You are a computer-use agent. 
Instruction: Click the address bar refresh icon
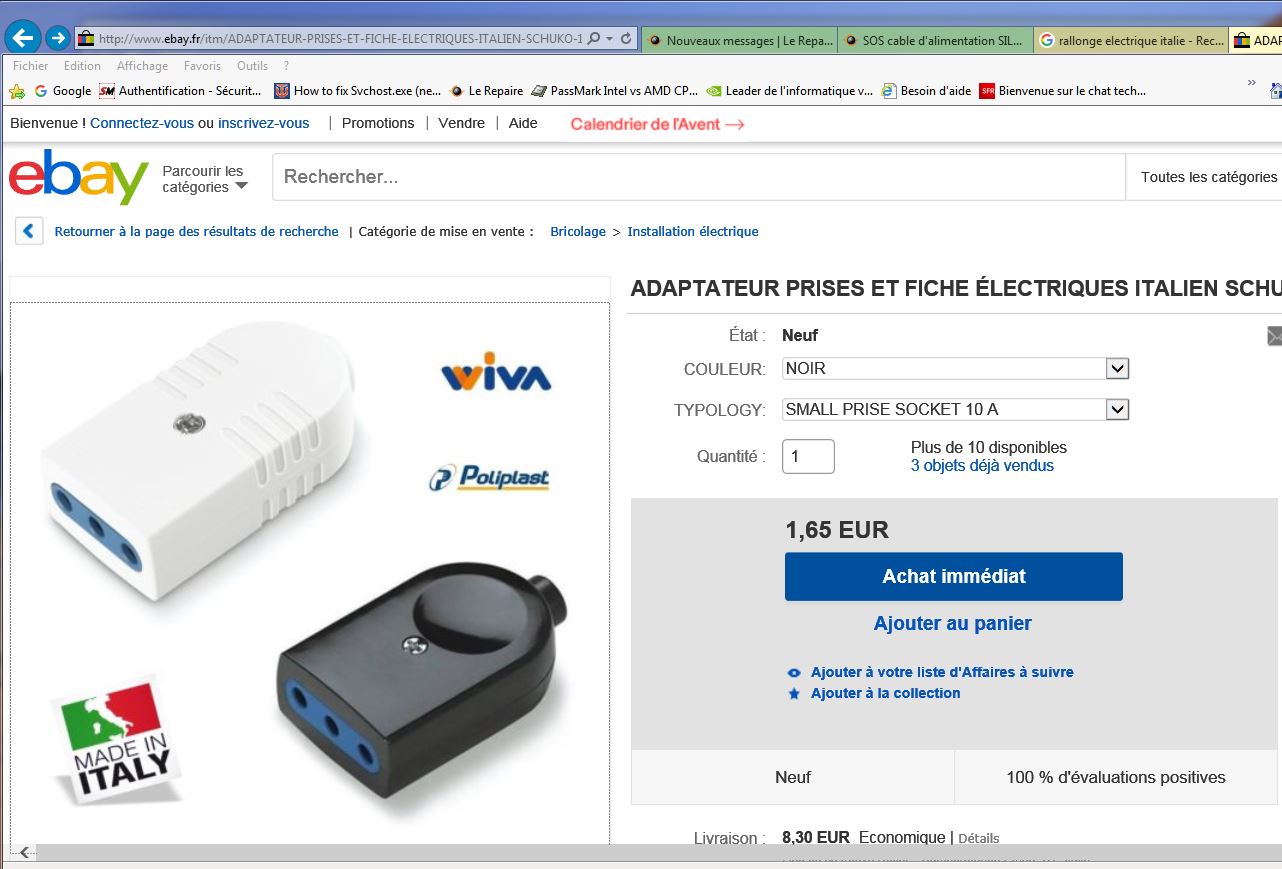pos(626,39)
